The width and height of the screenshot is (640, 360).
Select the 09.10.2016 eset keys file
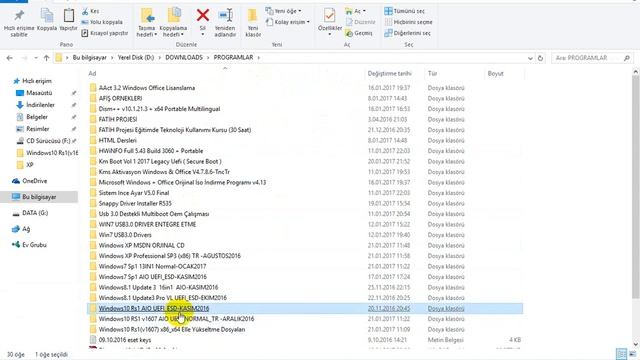(x=124, y=340)
